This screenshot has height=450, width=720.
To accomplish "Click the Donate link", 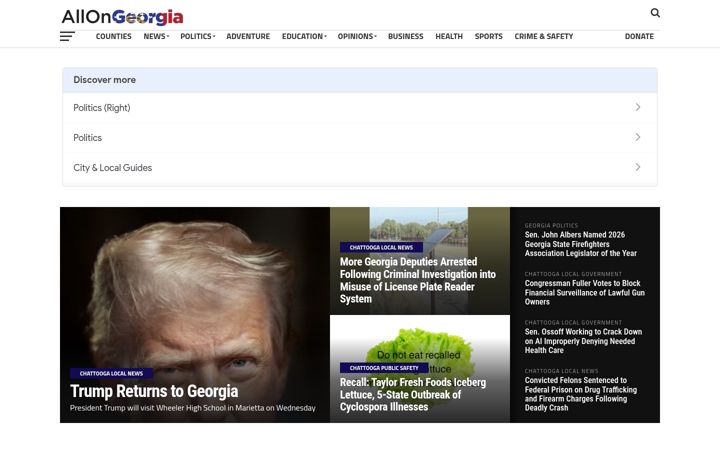I will coord(639,36).
